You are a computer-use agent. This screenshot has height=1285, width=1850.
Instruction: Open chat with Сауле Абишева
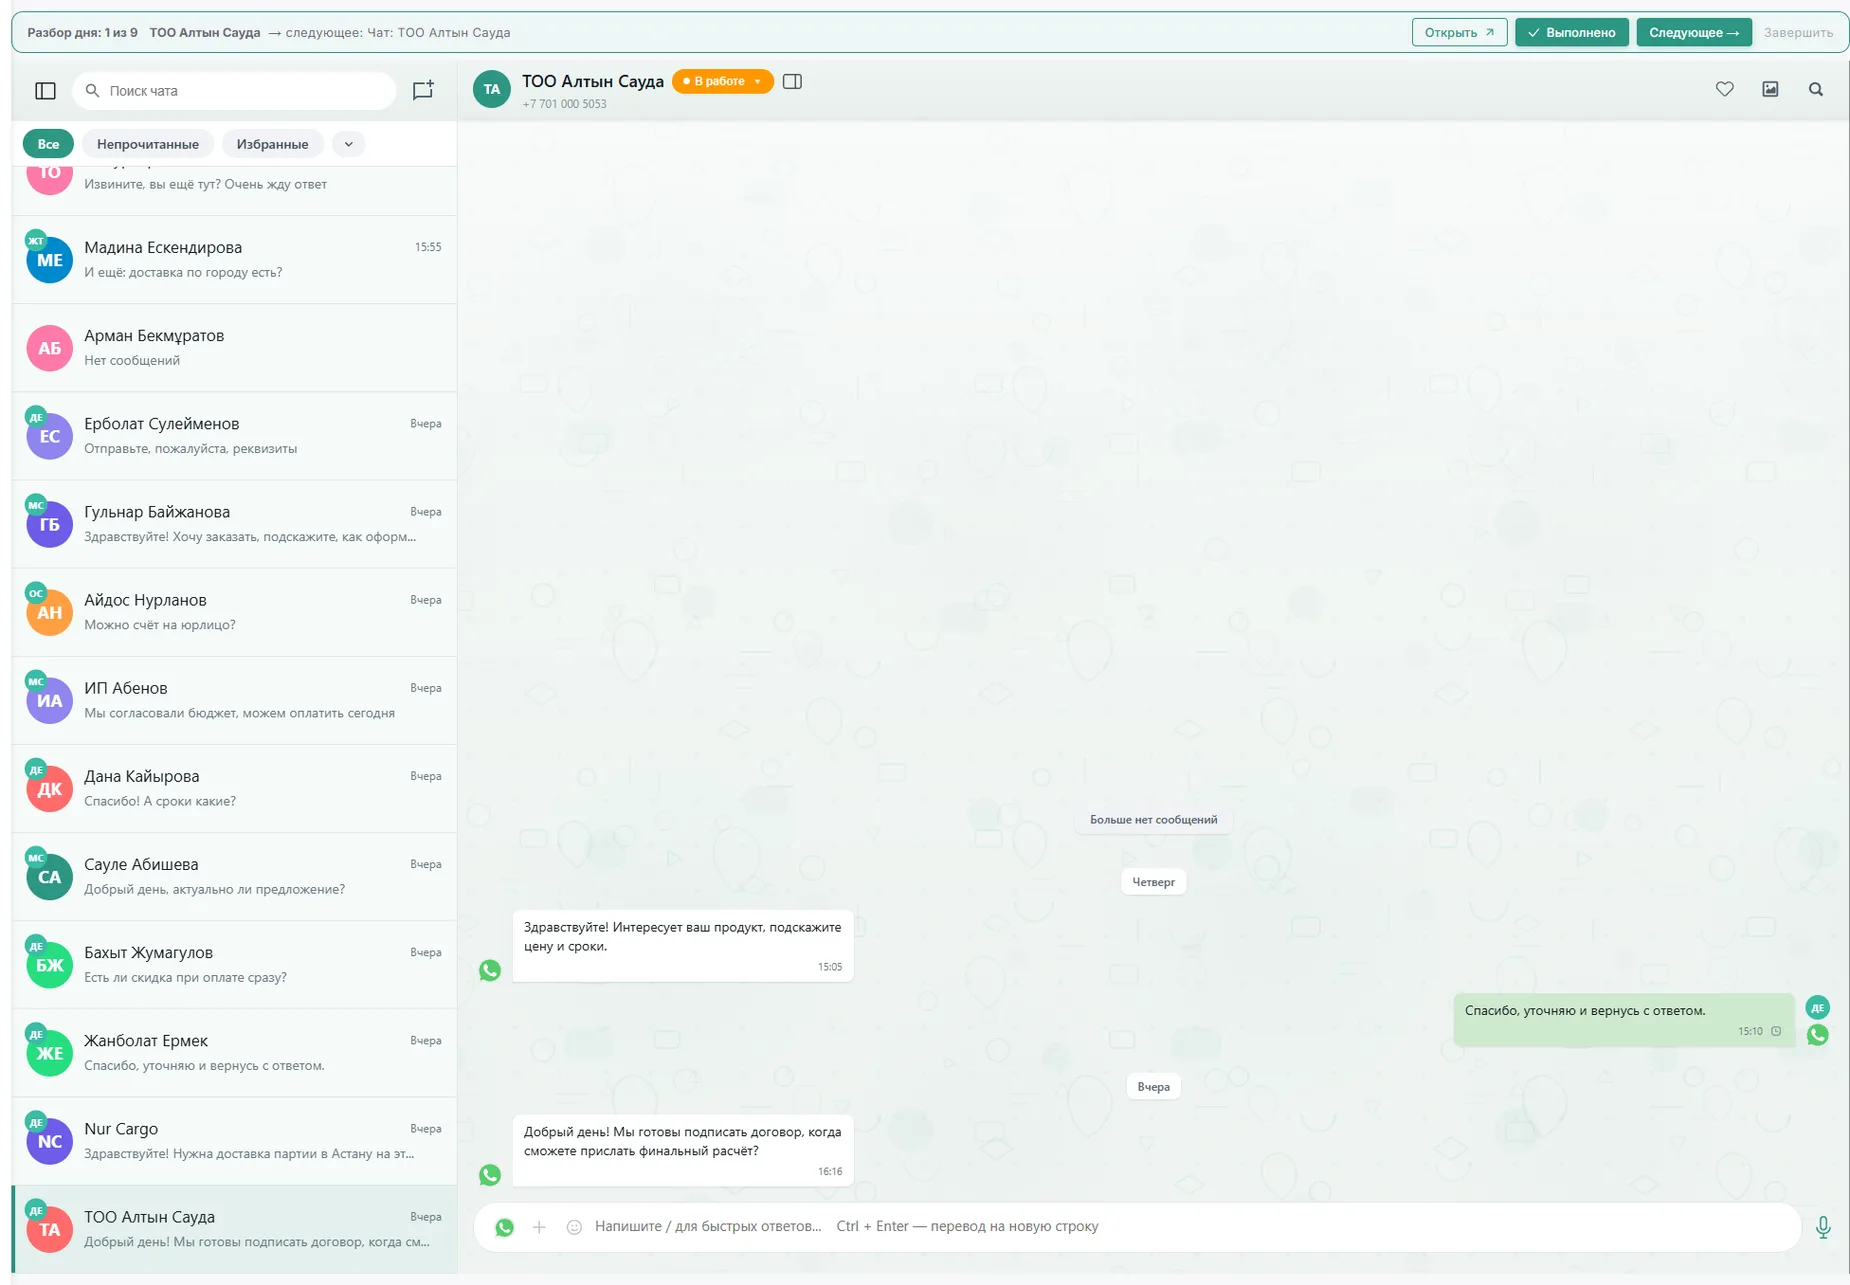(234, 876)
